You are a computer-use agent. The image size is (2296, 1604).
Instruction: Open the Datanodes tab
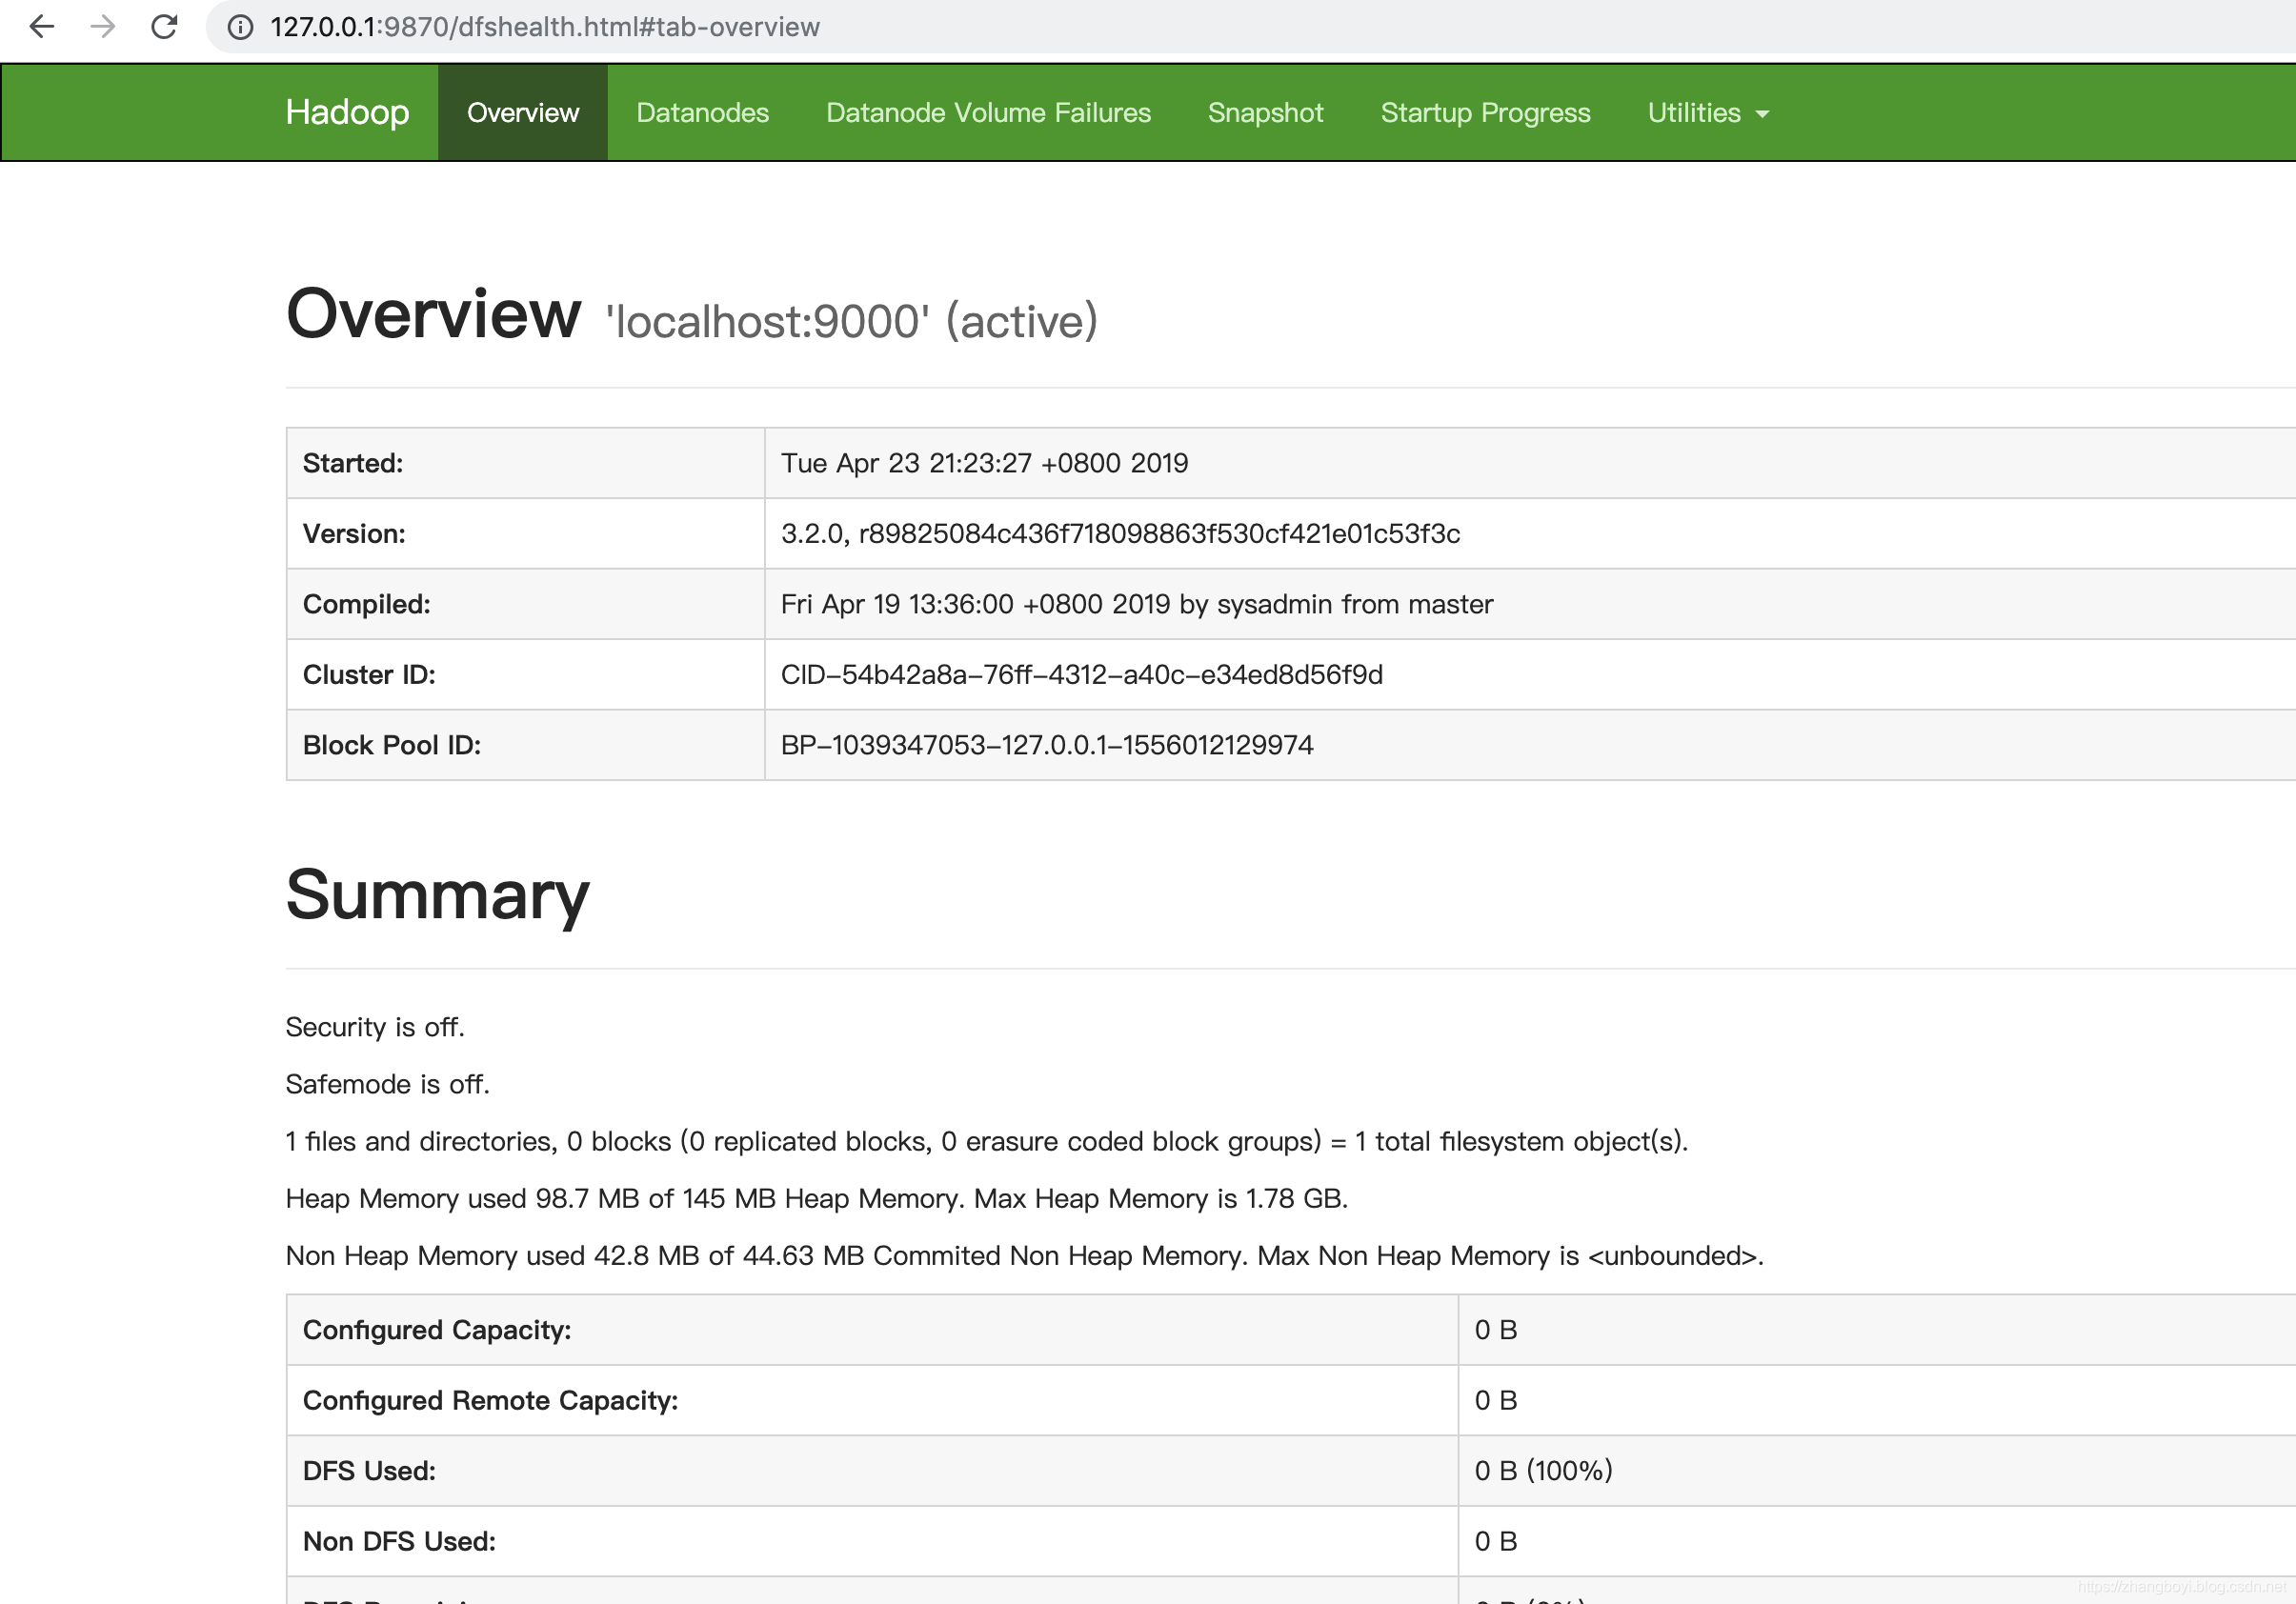(x=702, y=112)
